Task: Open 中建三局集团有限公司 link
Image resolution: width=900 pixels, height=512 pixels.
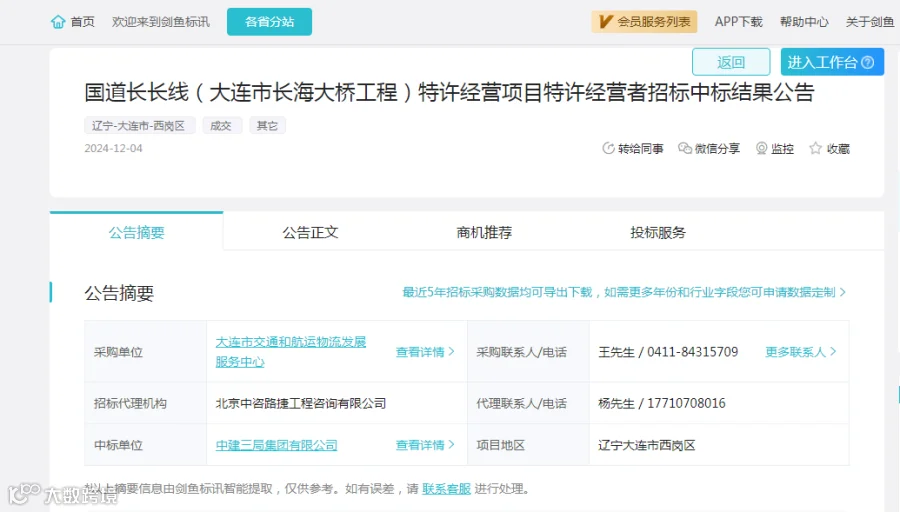Action: click(276, 445)
